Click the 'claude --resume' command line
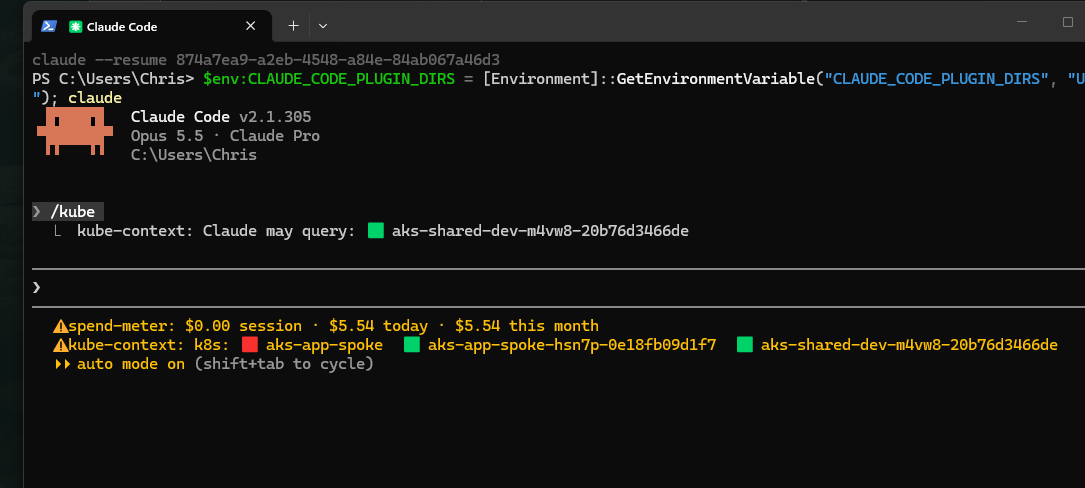 (266, 60)
